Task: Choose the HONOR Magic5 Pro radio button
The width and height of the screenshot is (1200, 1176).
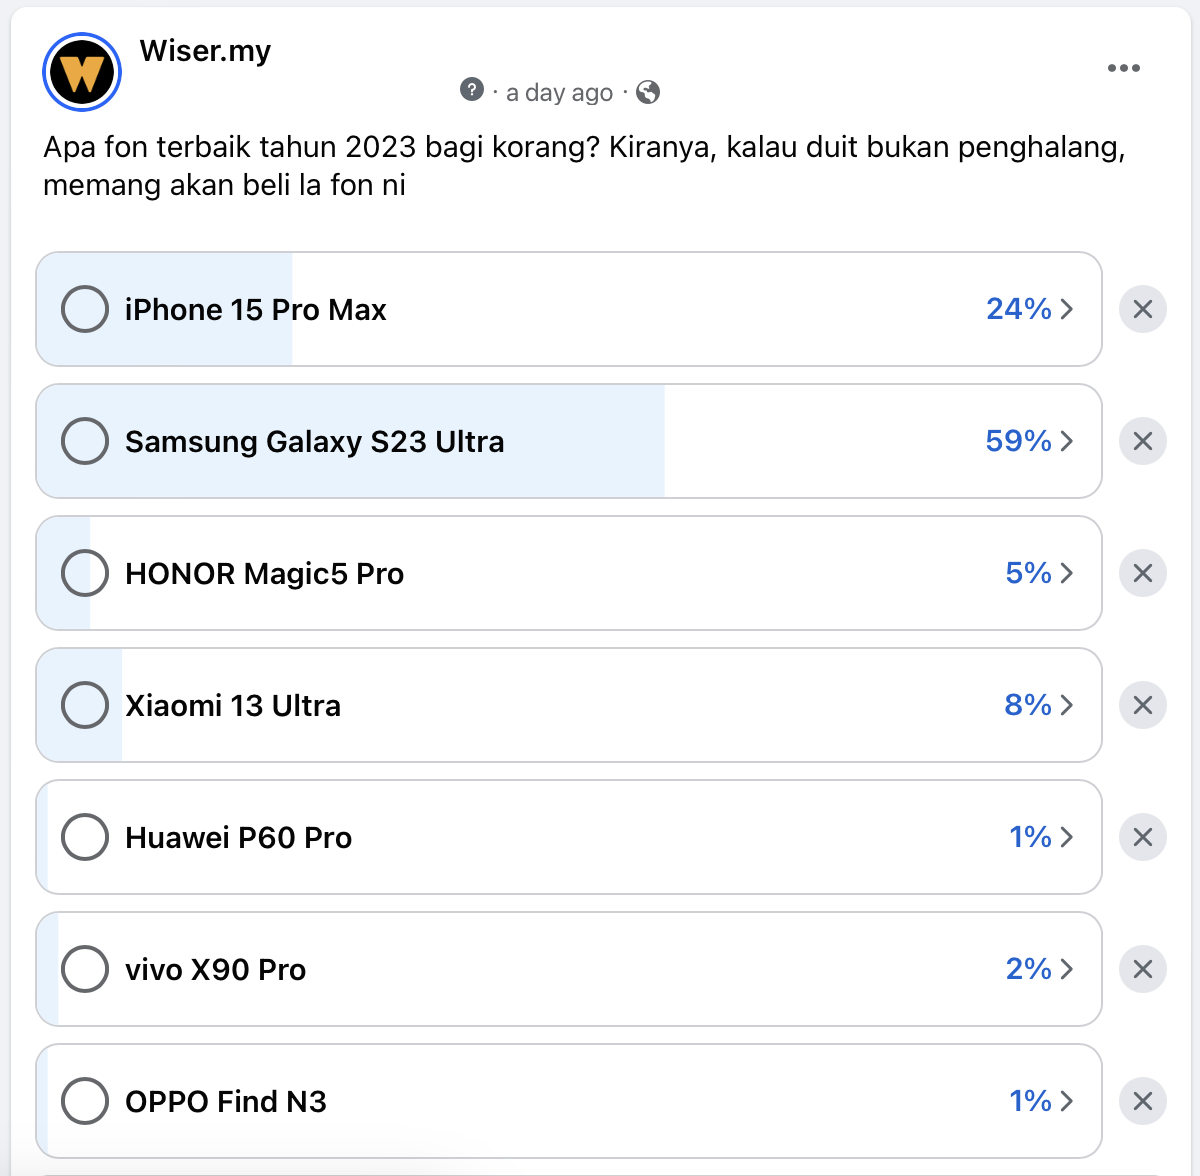Action: pos(85,573)
